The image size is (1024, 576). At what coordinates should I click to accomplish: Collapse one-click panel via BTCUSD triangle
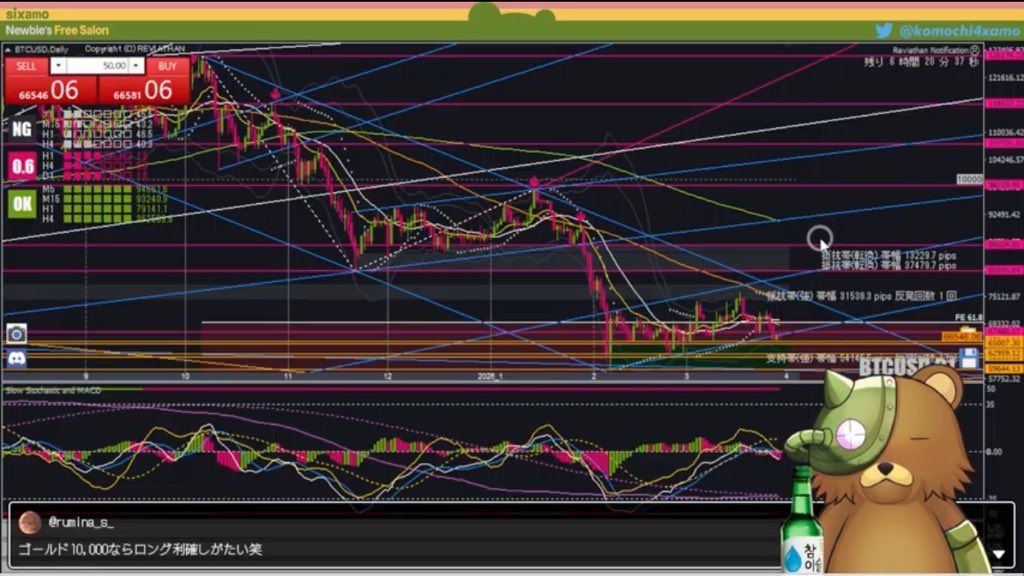(8, 49)
